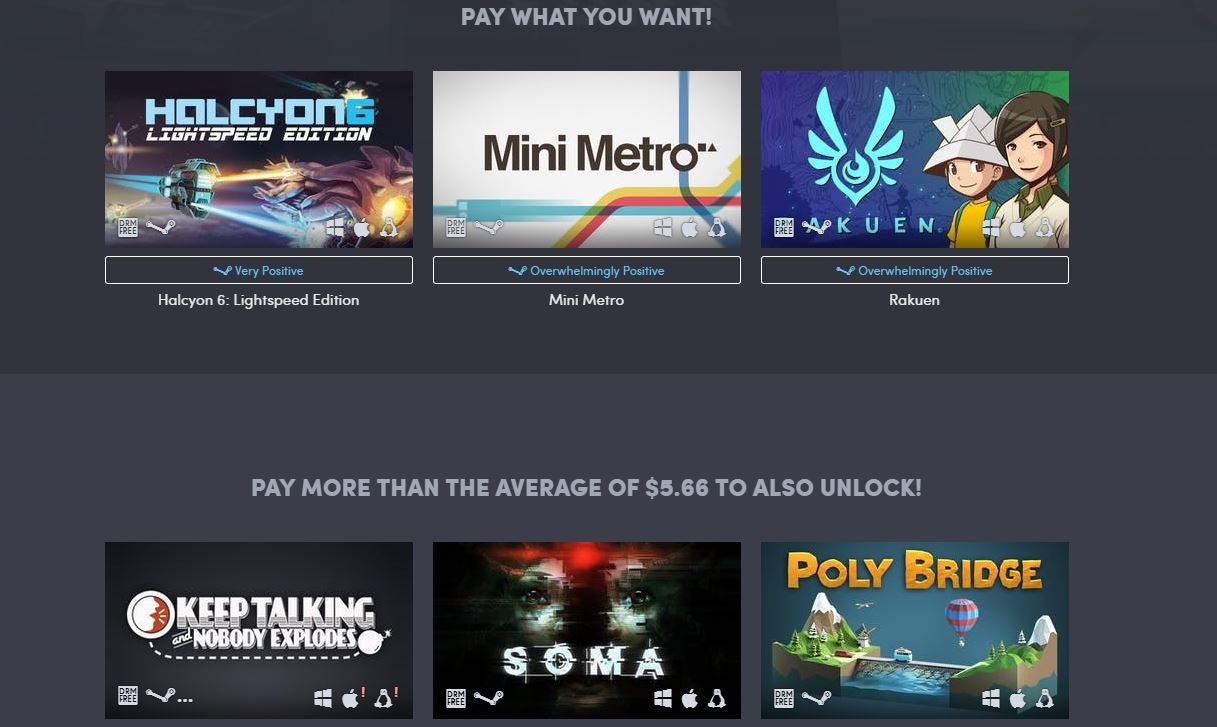Click the Steam ellipsis icon on Keep Talking

click(x=169, y=697)
